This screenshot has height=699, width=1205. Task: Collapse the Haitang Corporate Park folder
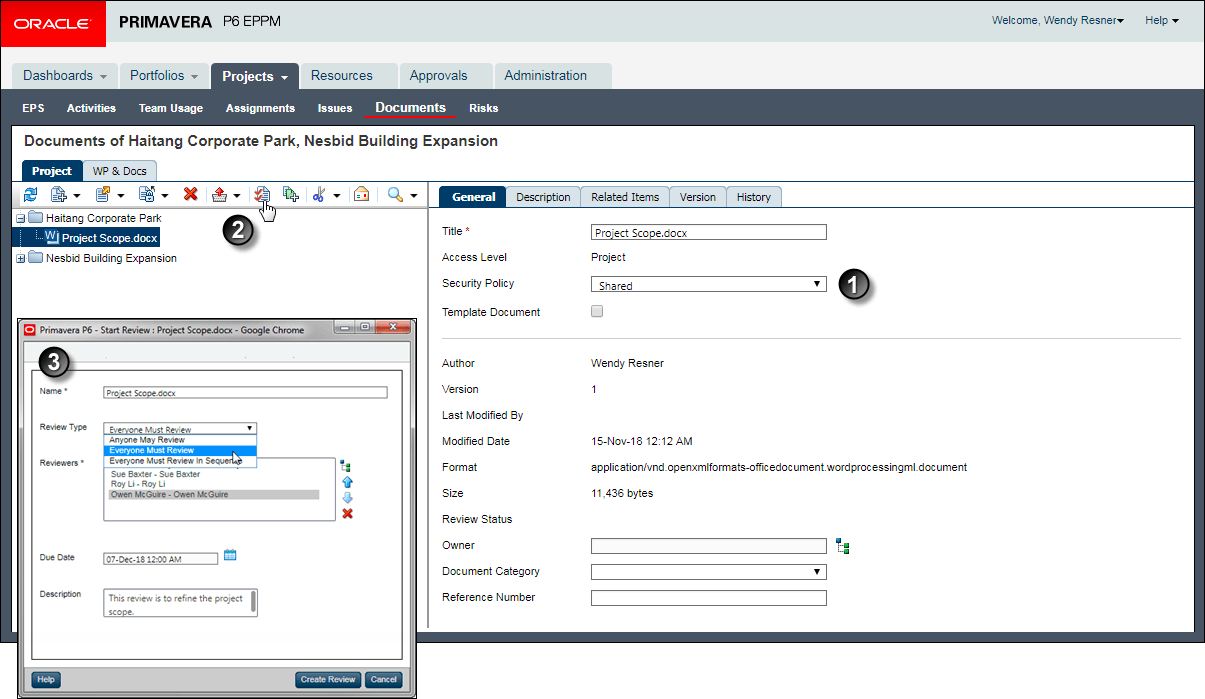21,218
